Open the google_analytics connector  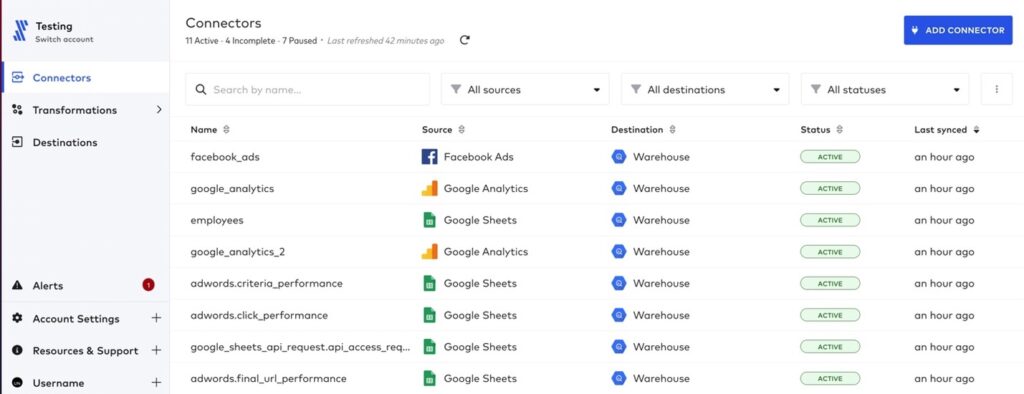[x=232, y=189]
